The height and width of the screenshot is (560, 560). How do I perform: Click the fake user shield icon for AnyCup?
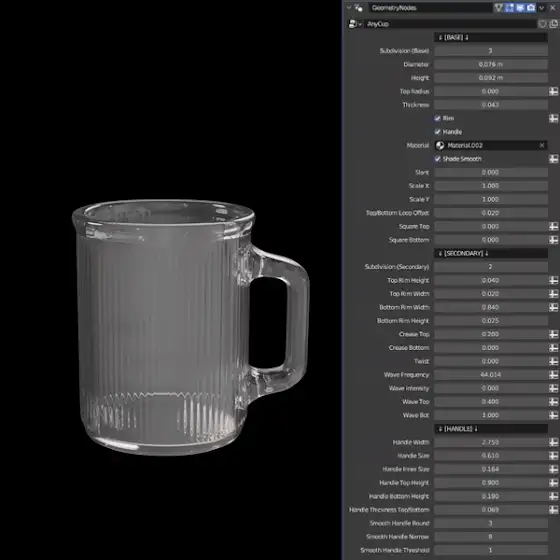tap(542, 24)
